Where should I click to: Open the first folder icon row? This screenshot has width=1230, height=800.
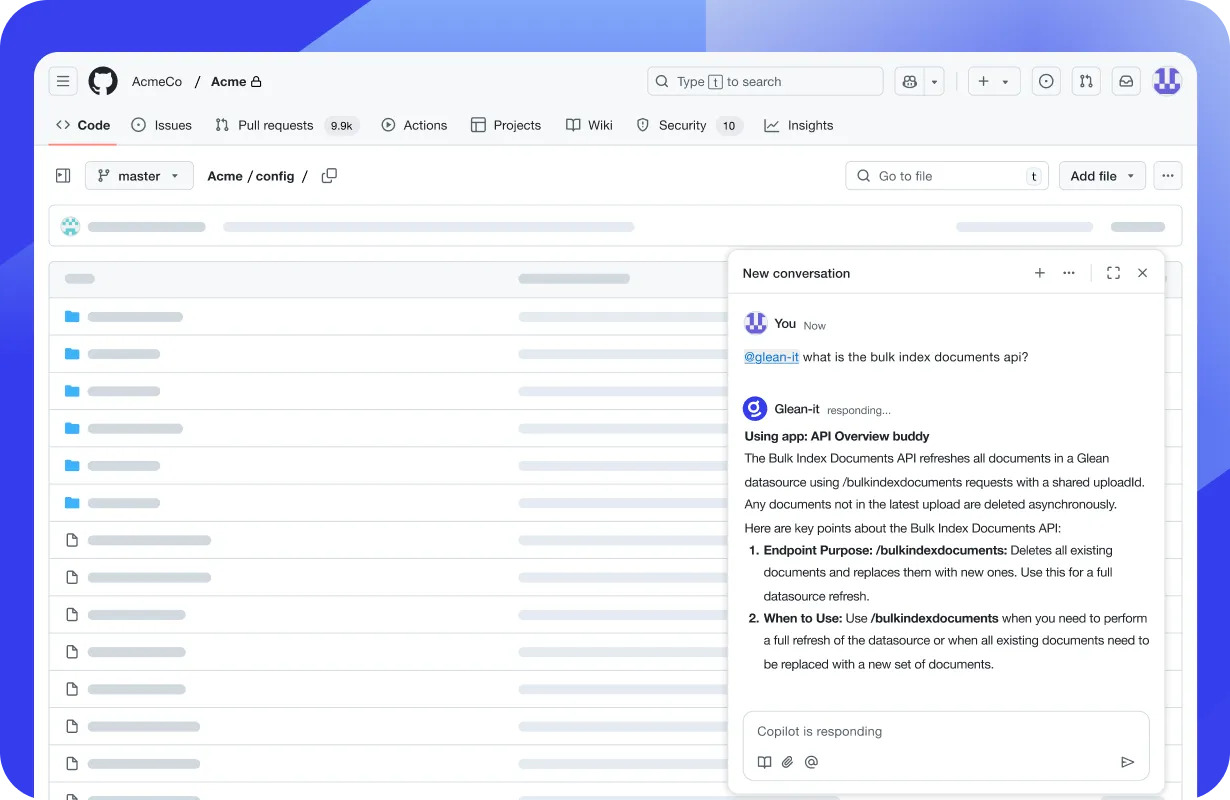point(72,316)
